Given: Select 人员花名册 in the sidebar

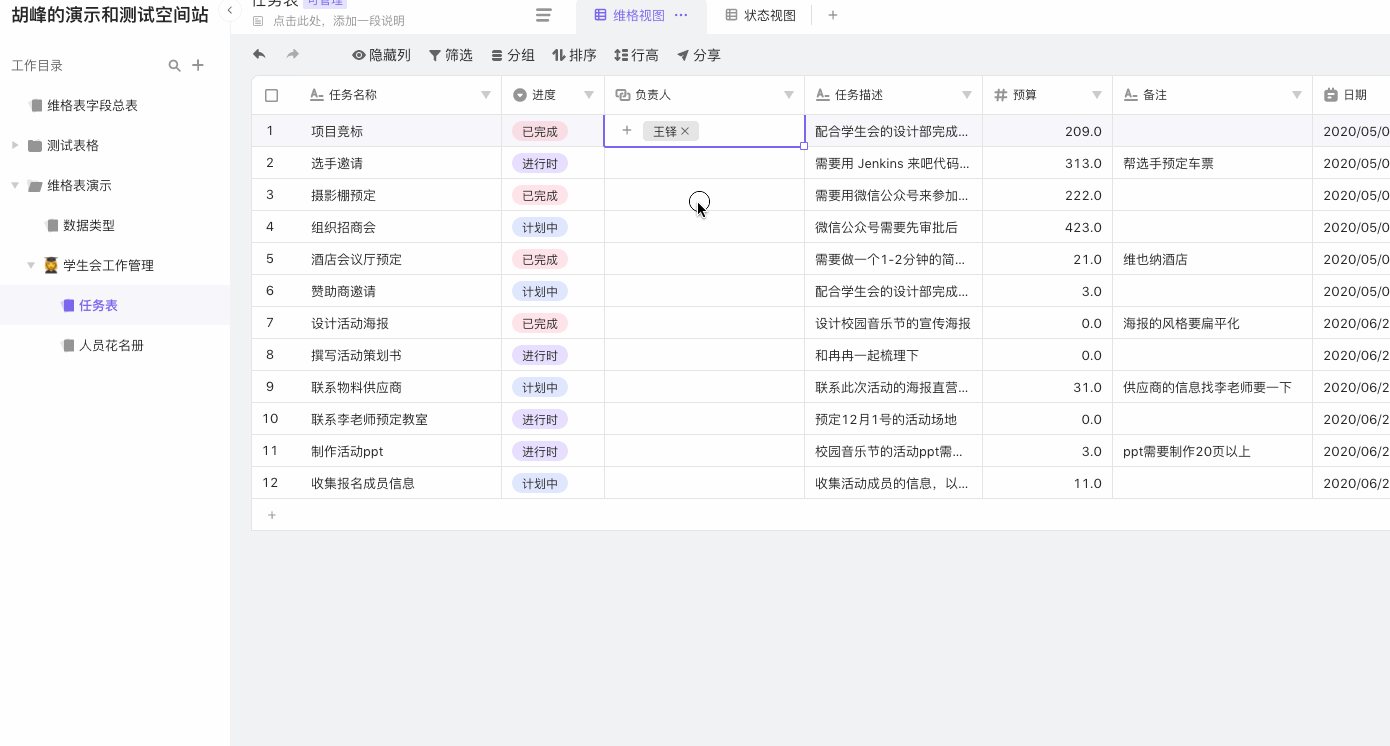Looking at the screenshot, I should 111,345.
